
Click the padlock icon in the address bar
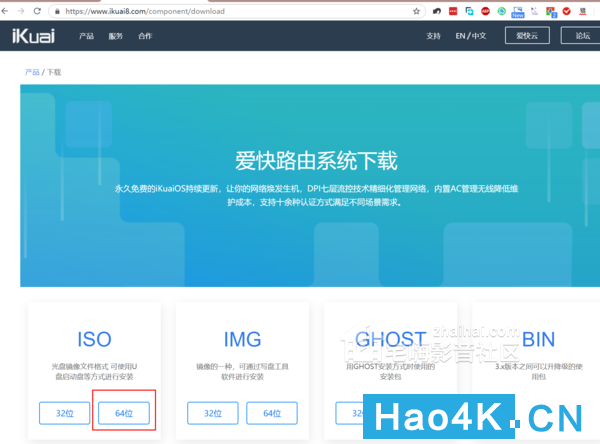click(57, 11)
